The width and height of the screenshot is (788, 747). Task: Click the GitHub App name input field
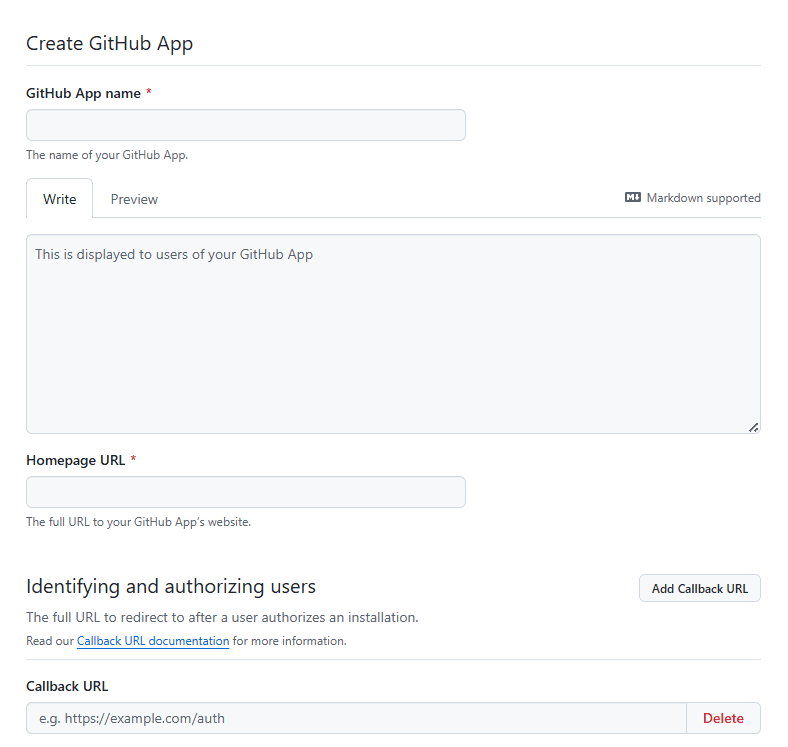[x=246, y=125]
